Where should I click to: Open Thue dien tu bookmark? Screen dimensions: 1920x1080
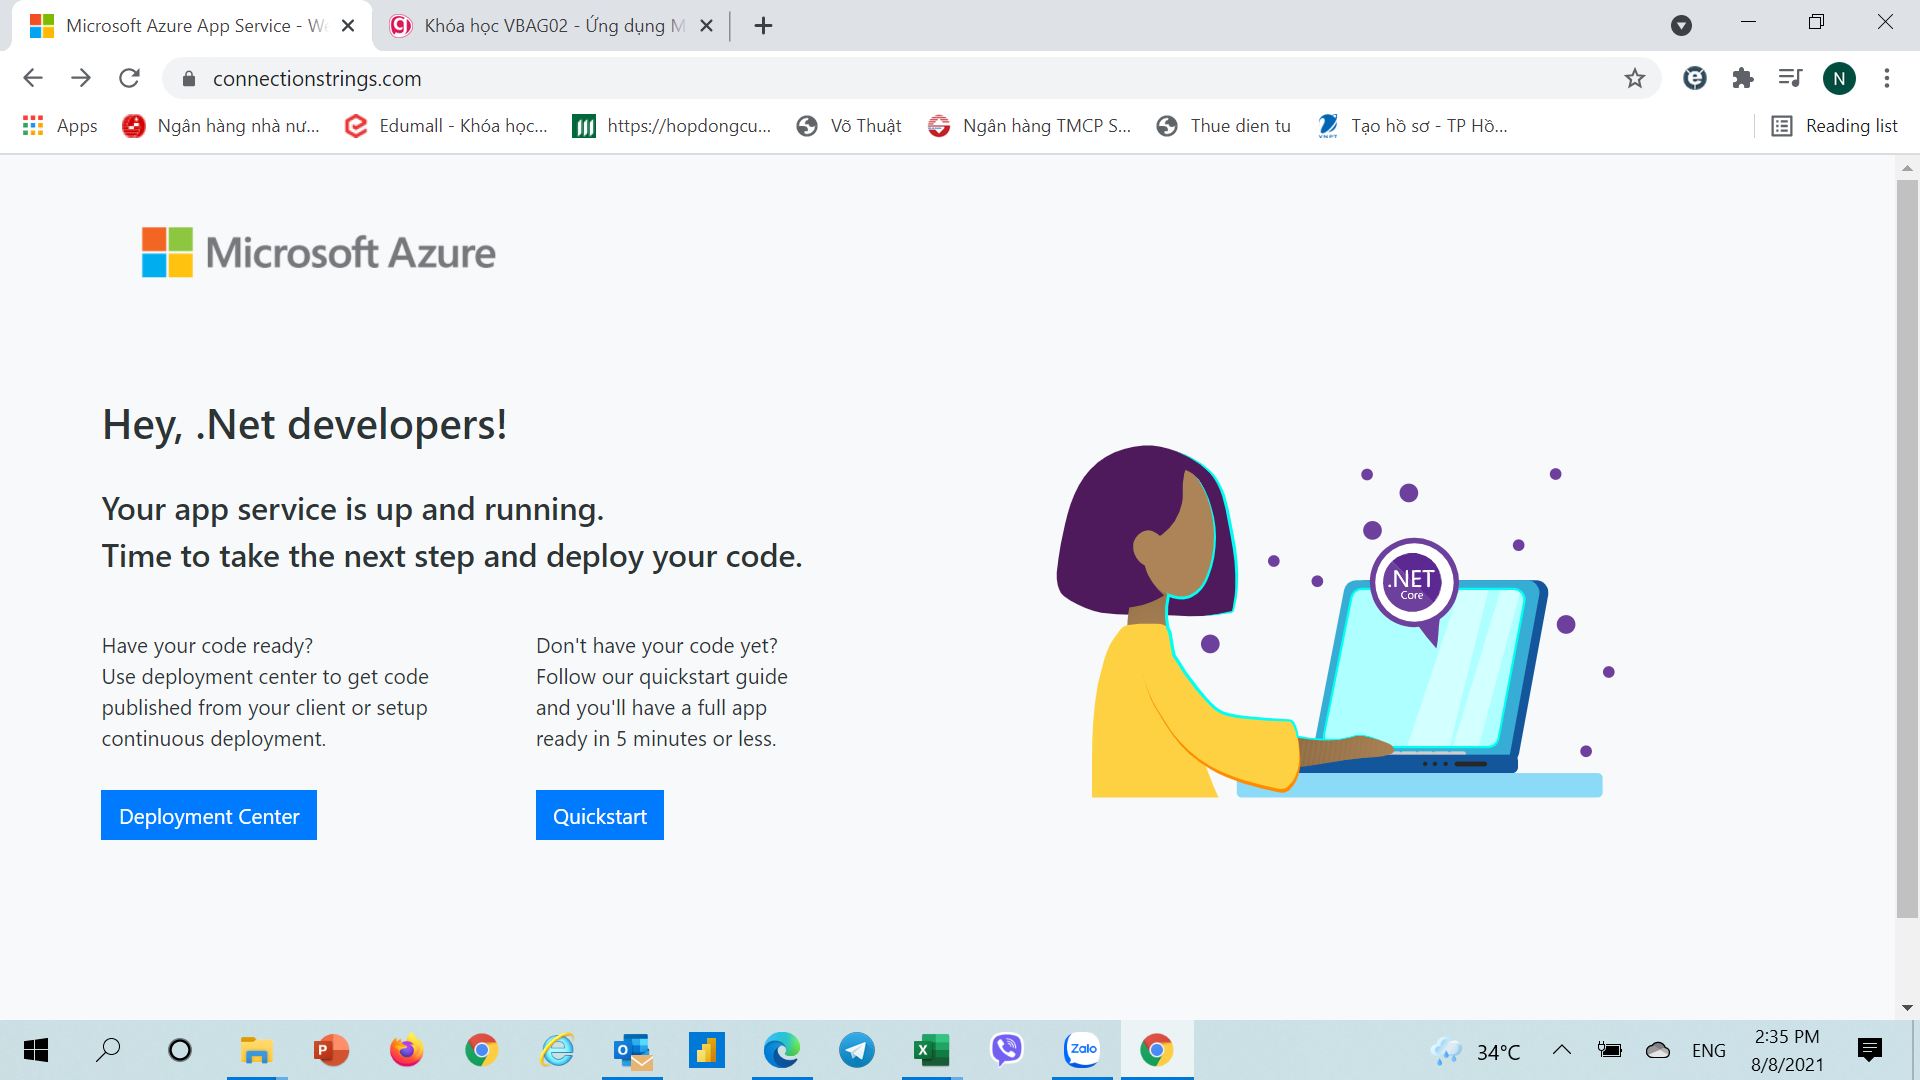(1223, 126)
